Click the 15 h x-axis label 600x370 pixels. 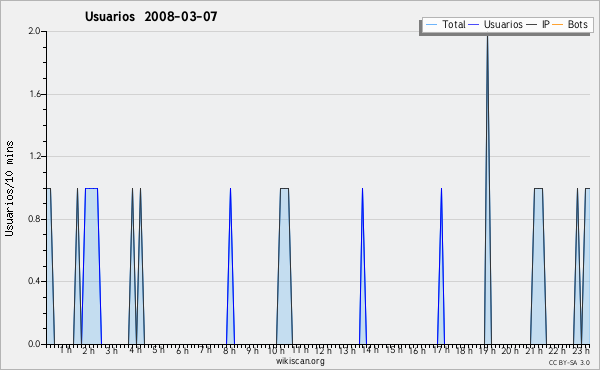pos(394,350)
